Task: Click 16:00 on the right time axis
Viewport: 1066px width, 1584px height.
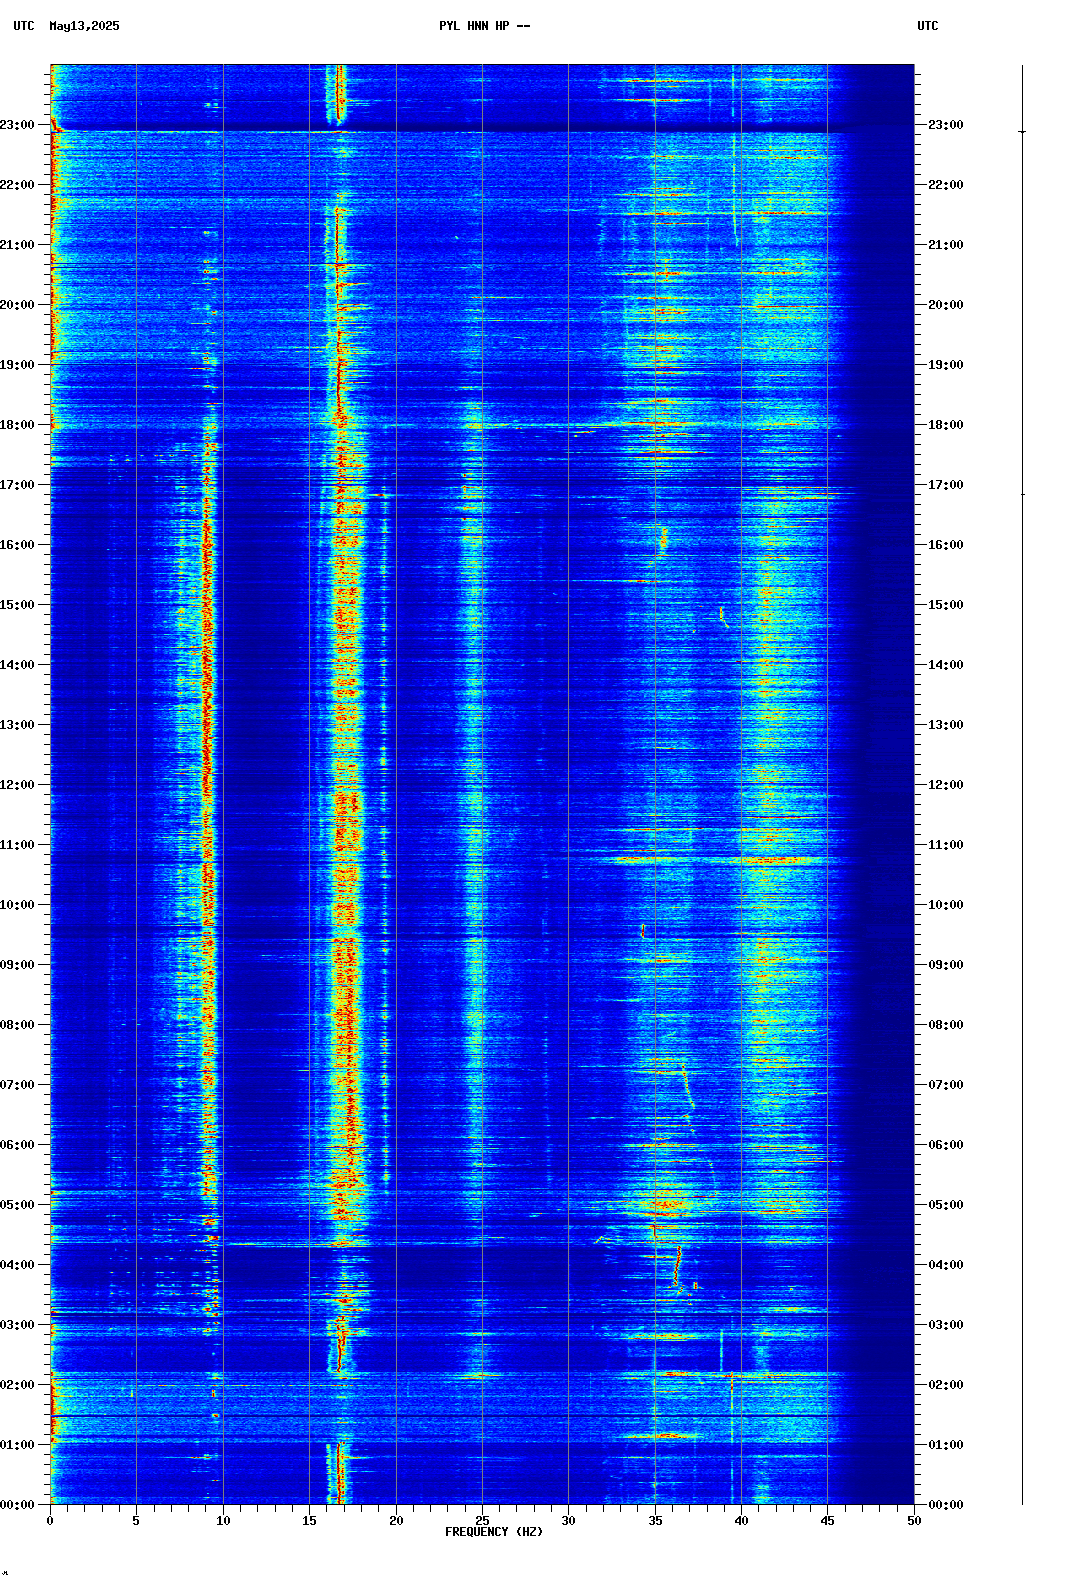Action: (x=946, y=545)
